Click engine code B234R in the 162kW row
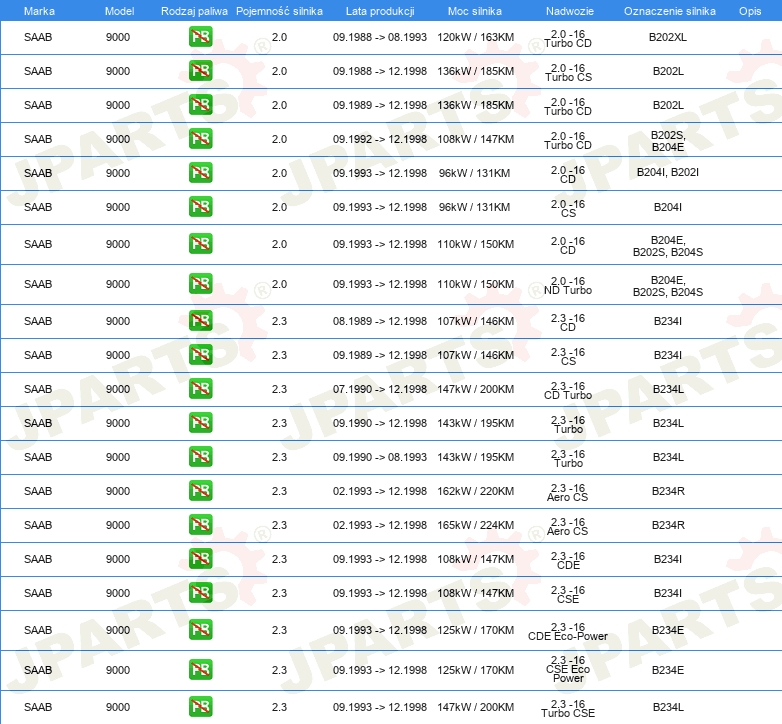This screenshot has height=724, width=782. (x=668, y=491)
